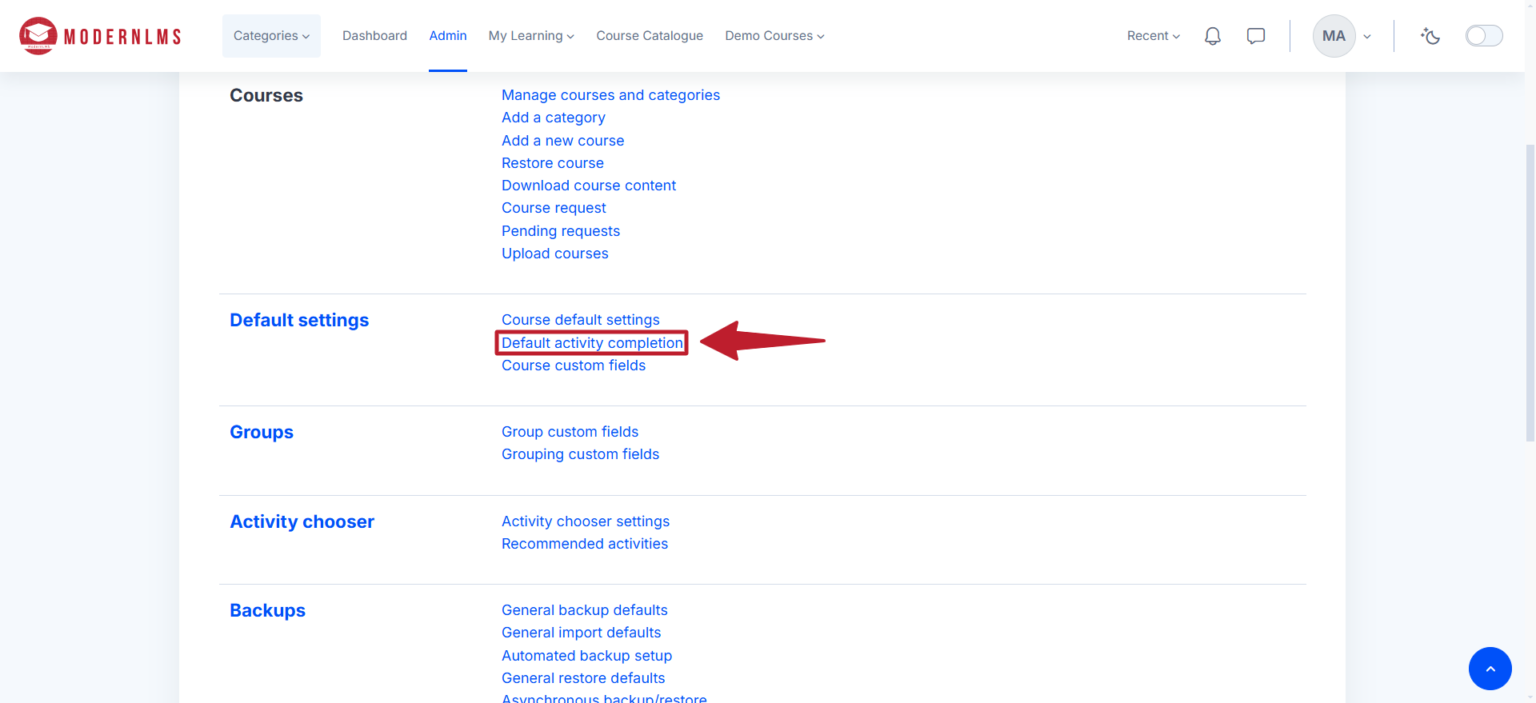Viewport: 1536px width, 703px height.
Task: Click the night mode moon icon
Action: 1431,36
